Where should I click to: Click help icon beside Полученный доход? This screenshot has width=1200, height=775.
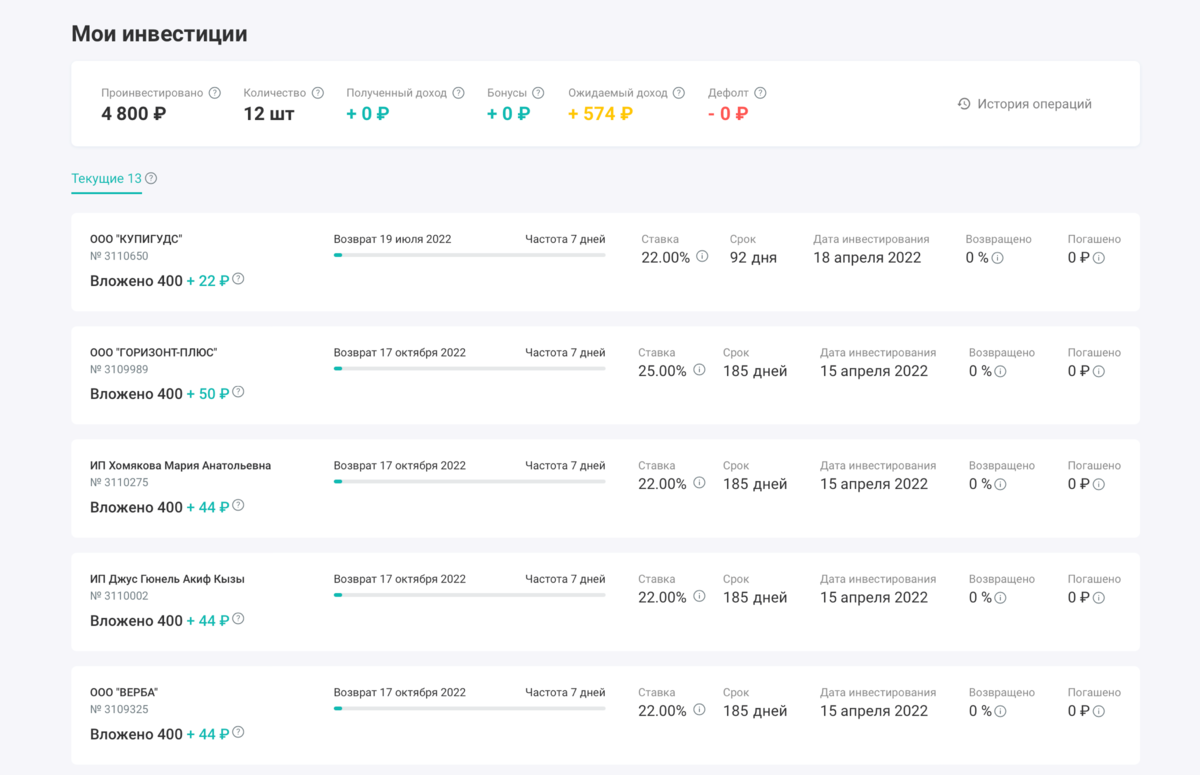[459, 93]
